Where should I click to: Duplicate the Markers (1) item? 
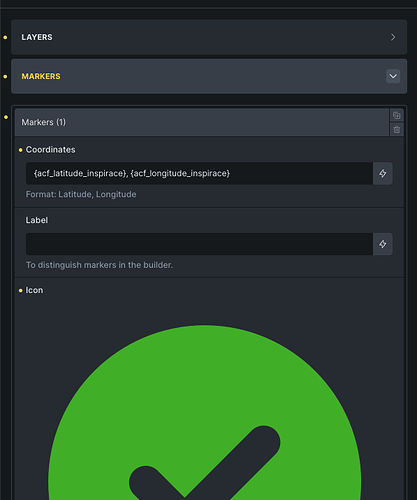[x=396, y=115]
